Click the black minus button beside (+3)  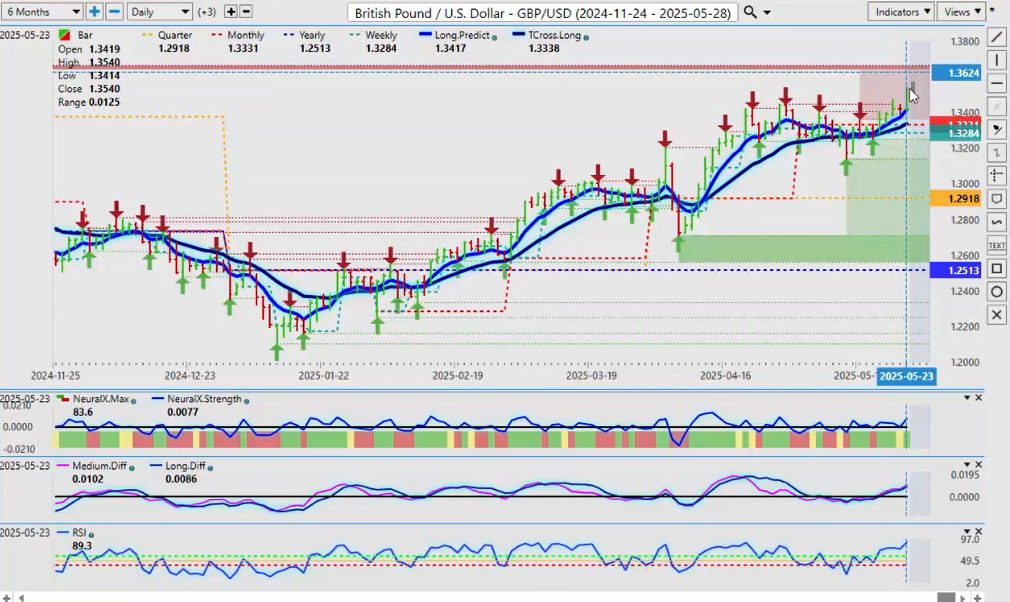coord(245,12)
